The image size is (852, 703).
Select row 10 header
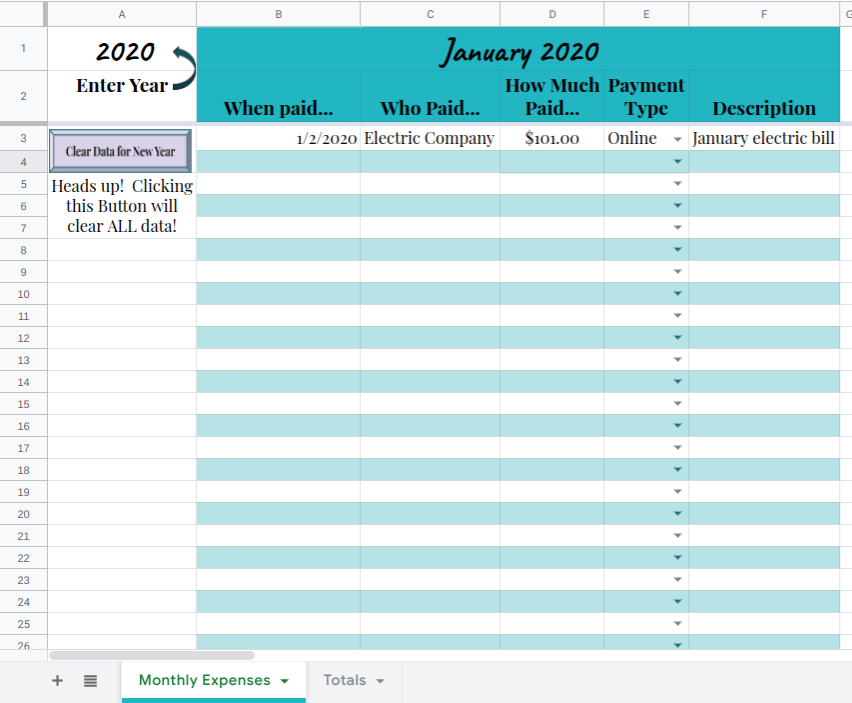(x=23, y=294)
